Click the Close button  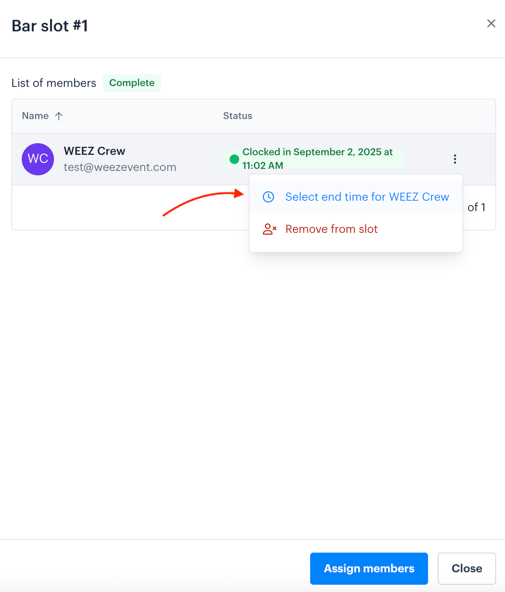pos(467,568)
